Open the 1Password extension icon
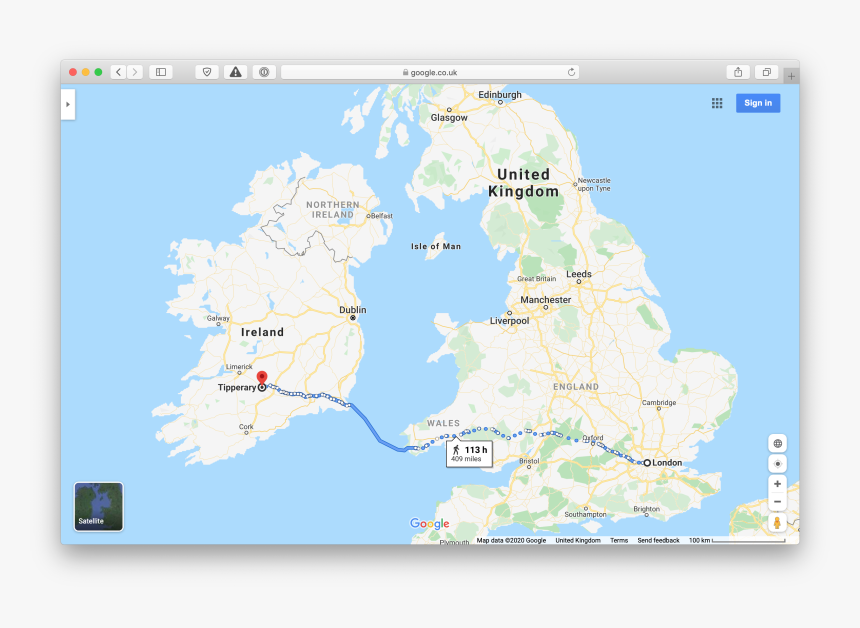The image size is (860, 628). [264, 72]
